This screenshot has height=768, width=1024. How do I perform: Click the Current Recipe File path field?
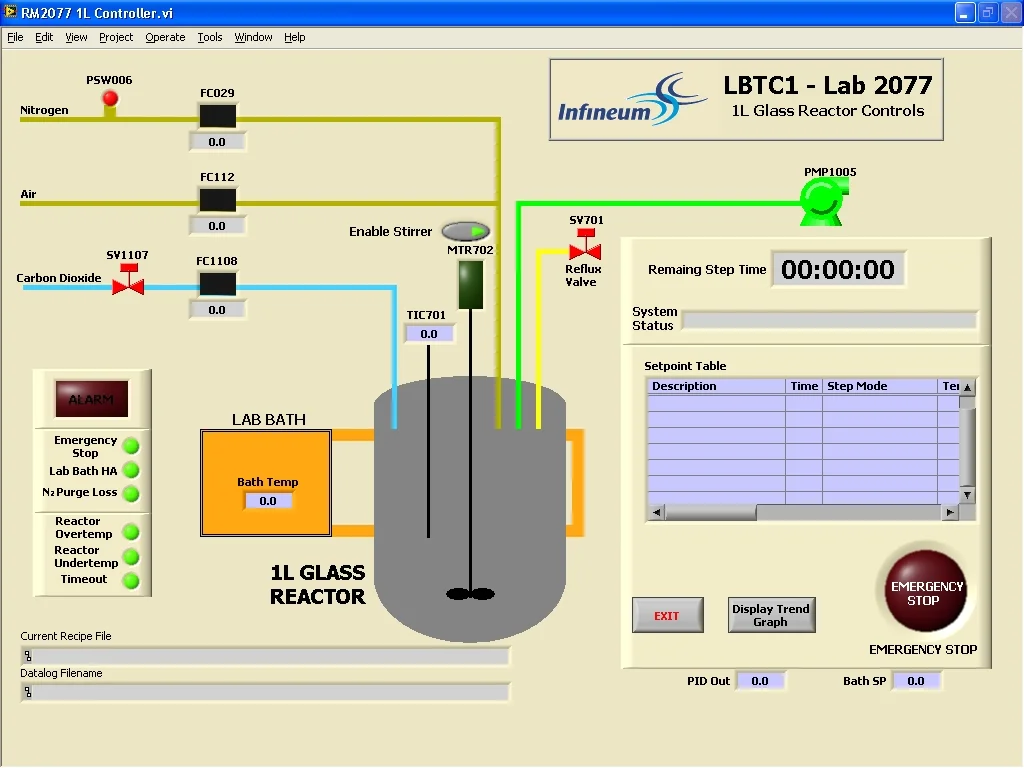click(x=265, y=656)
